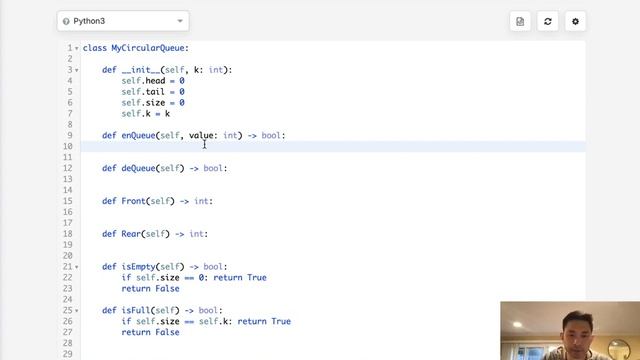Click line number 16 in the gutter
The image size is (640, 360).
point(68,212)
